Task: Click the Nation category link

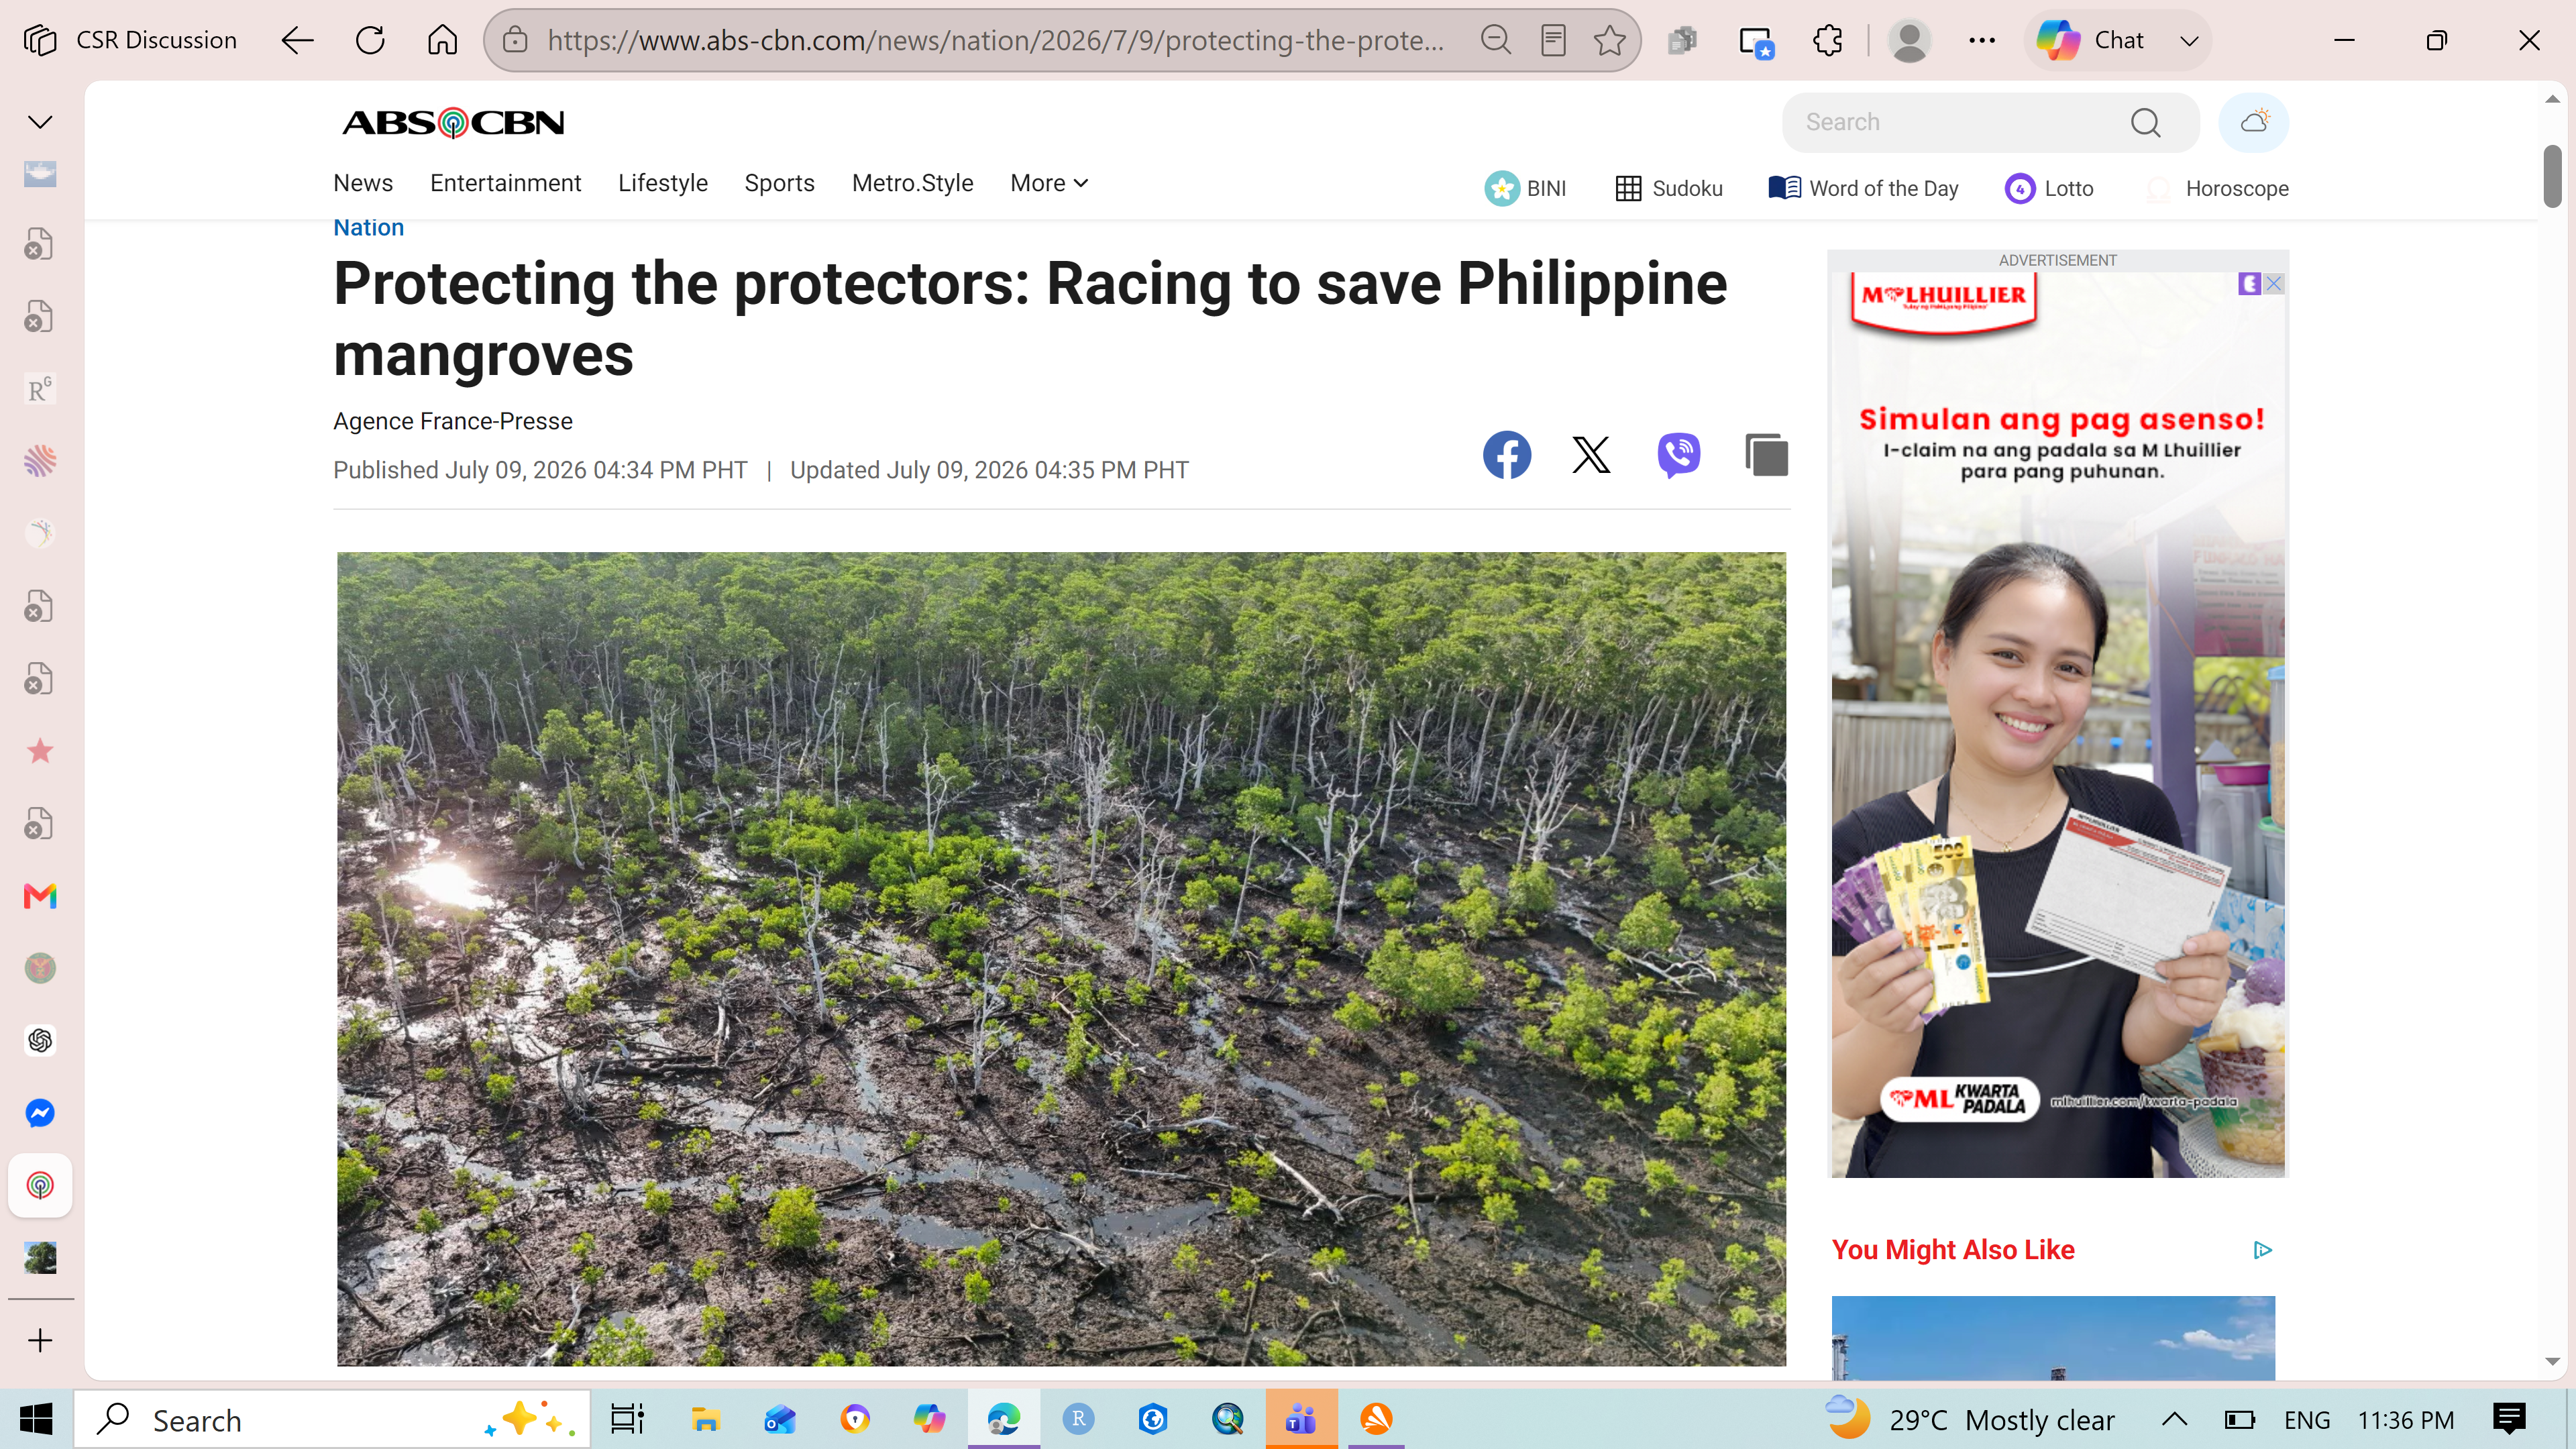Action: (368, 227)
